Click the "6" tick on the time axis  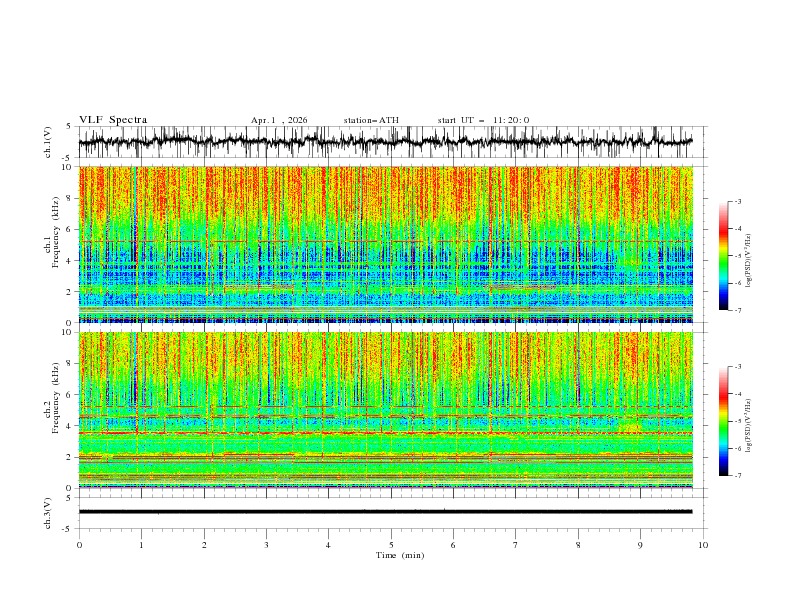tap(453, 545)
